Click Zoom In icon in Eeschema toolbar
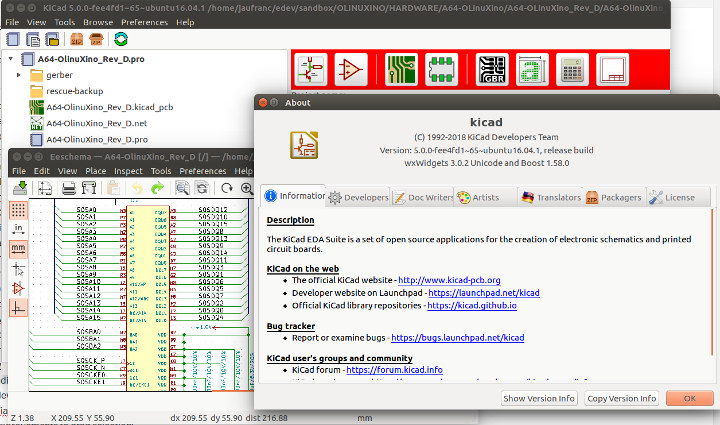Screen dimensions: 720x425 (247, 188)
